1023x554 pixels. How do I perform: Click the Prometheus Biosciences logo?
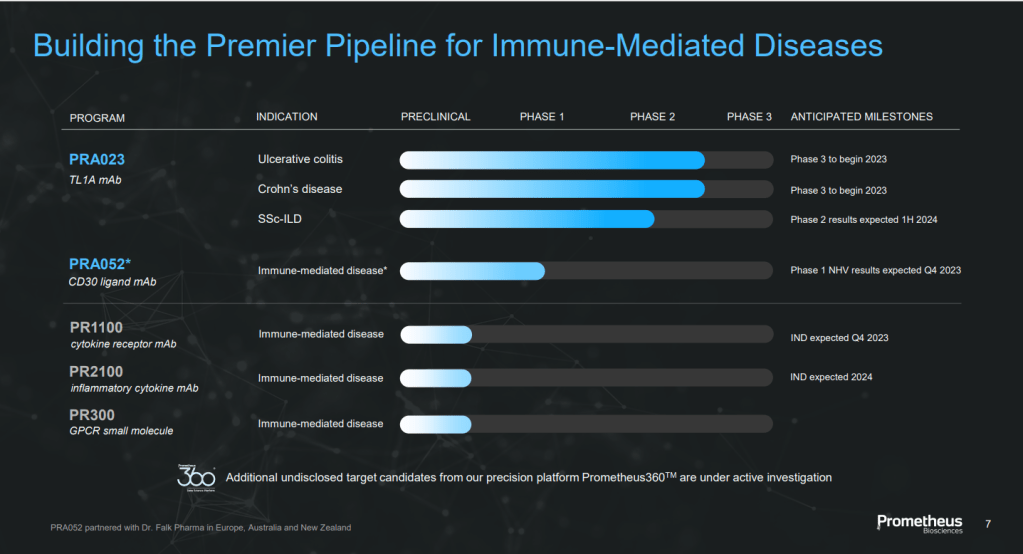(x=919, y=524)
